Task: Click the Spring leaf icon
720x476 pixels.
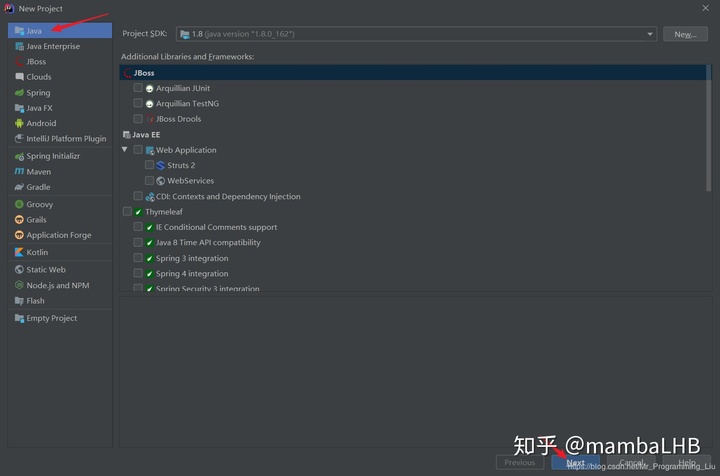Action: point(19,93)
